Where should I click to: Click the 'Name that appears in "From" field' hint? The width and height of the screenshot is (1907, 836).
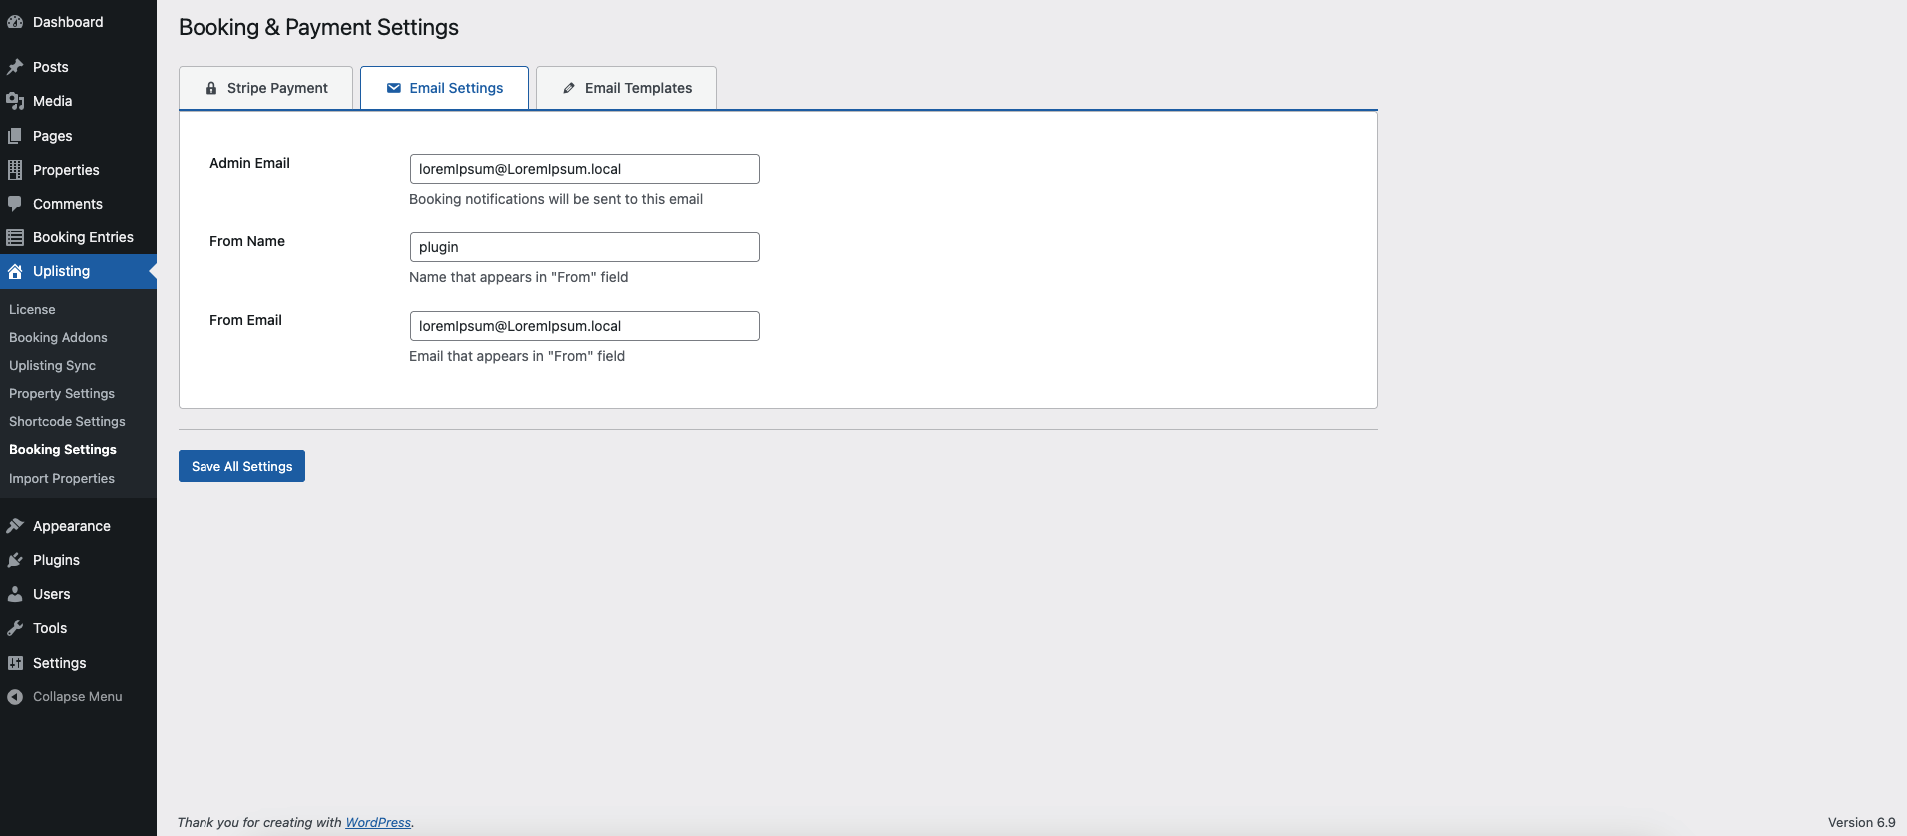coord(519,277)
